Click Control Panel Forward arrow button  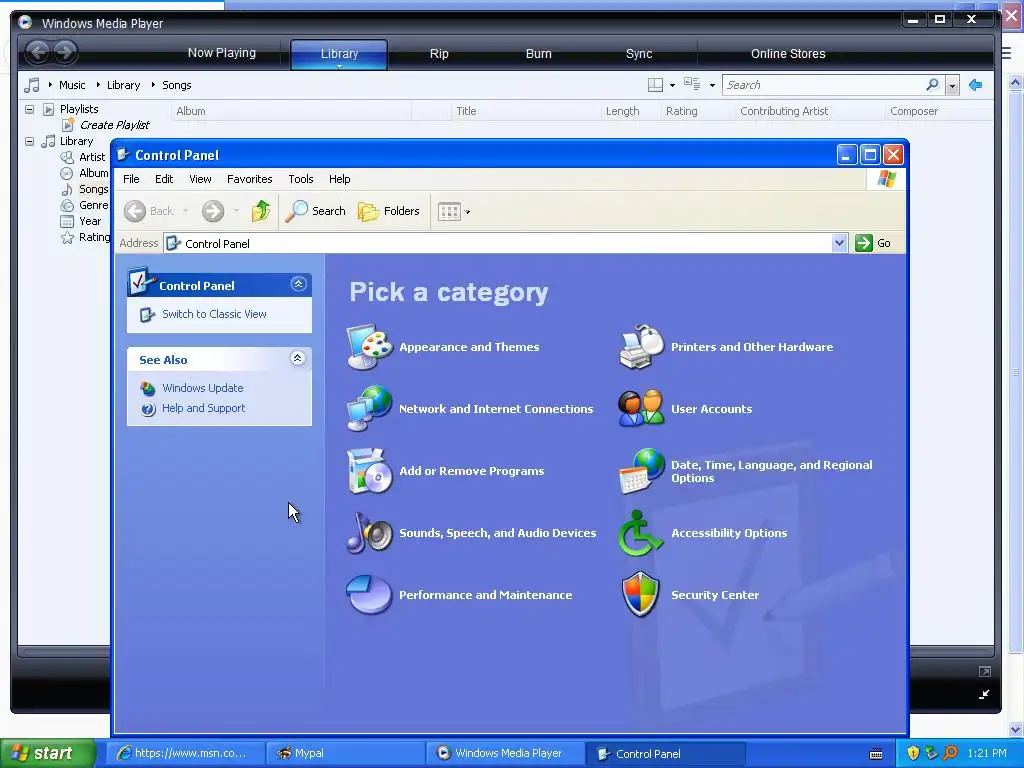click(213, 211)
